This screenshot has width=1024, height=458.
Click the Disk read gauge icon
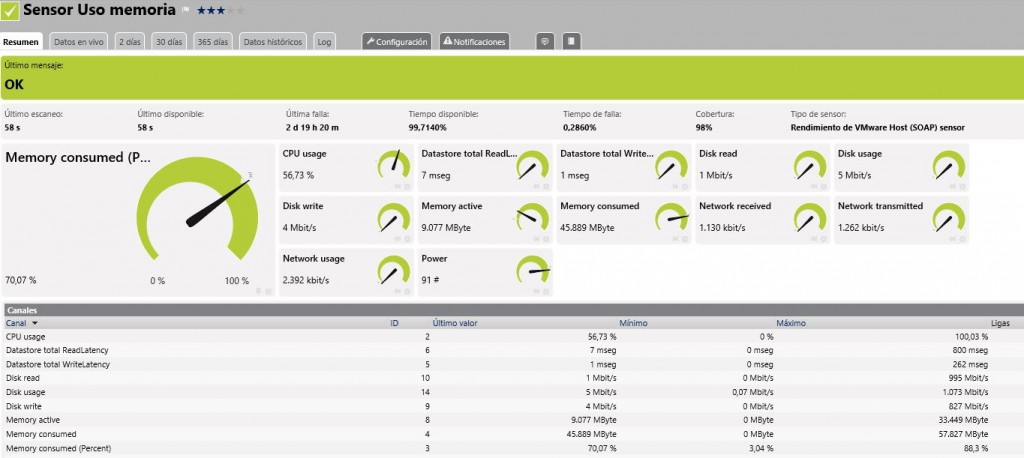[x=810, y=165]
